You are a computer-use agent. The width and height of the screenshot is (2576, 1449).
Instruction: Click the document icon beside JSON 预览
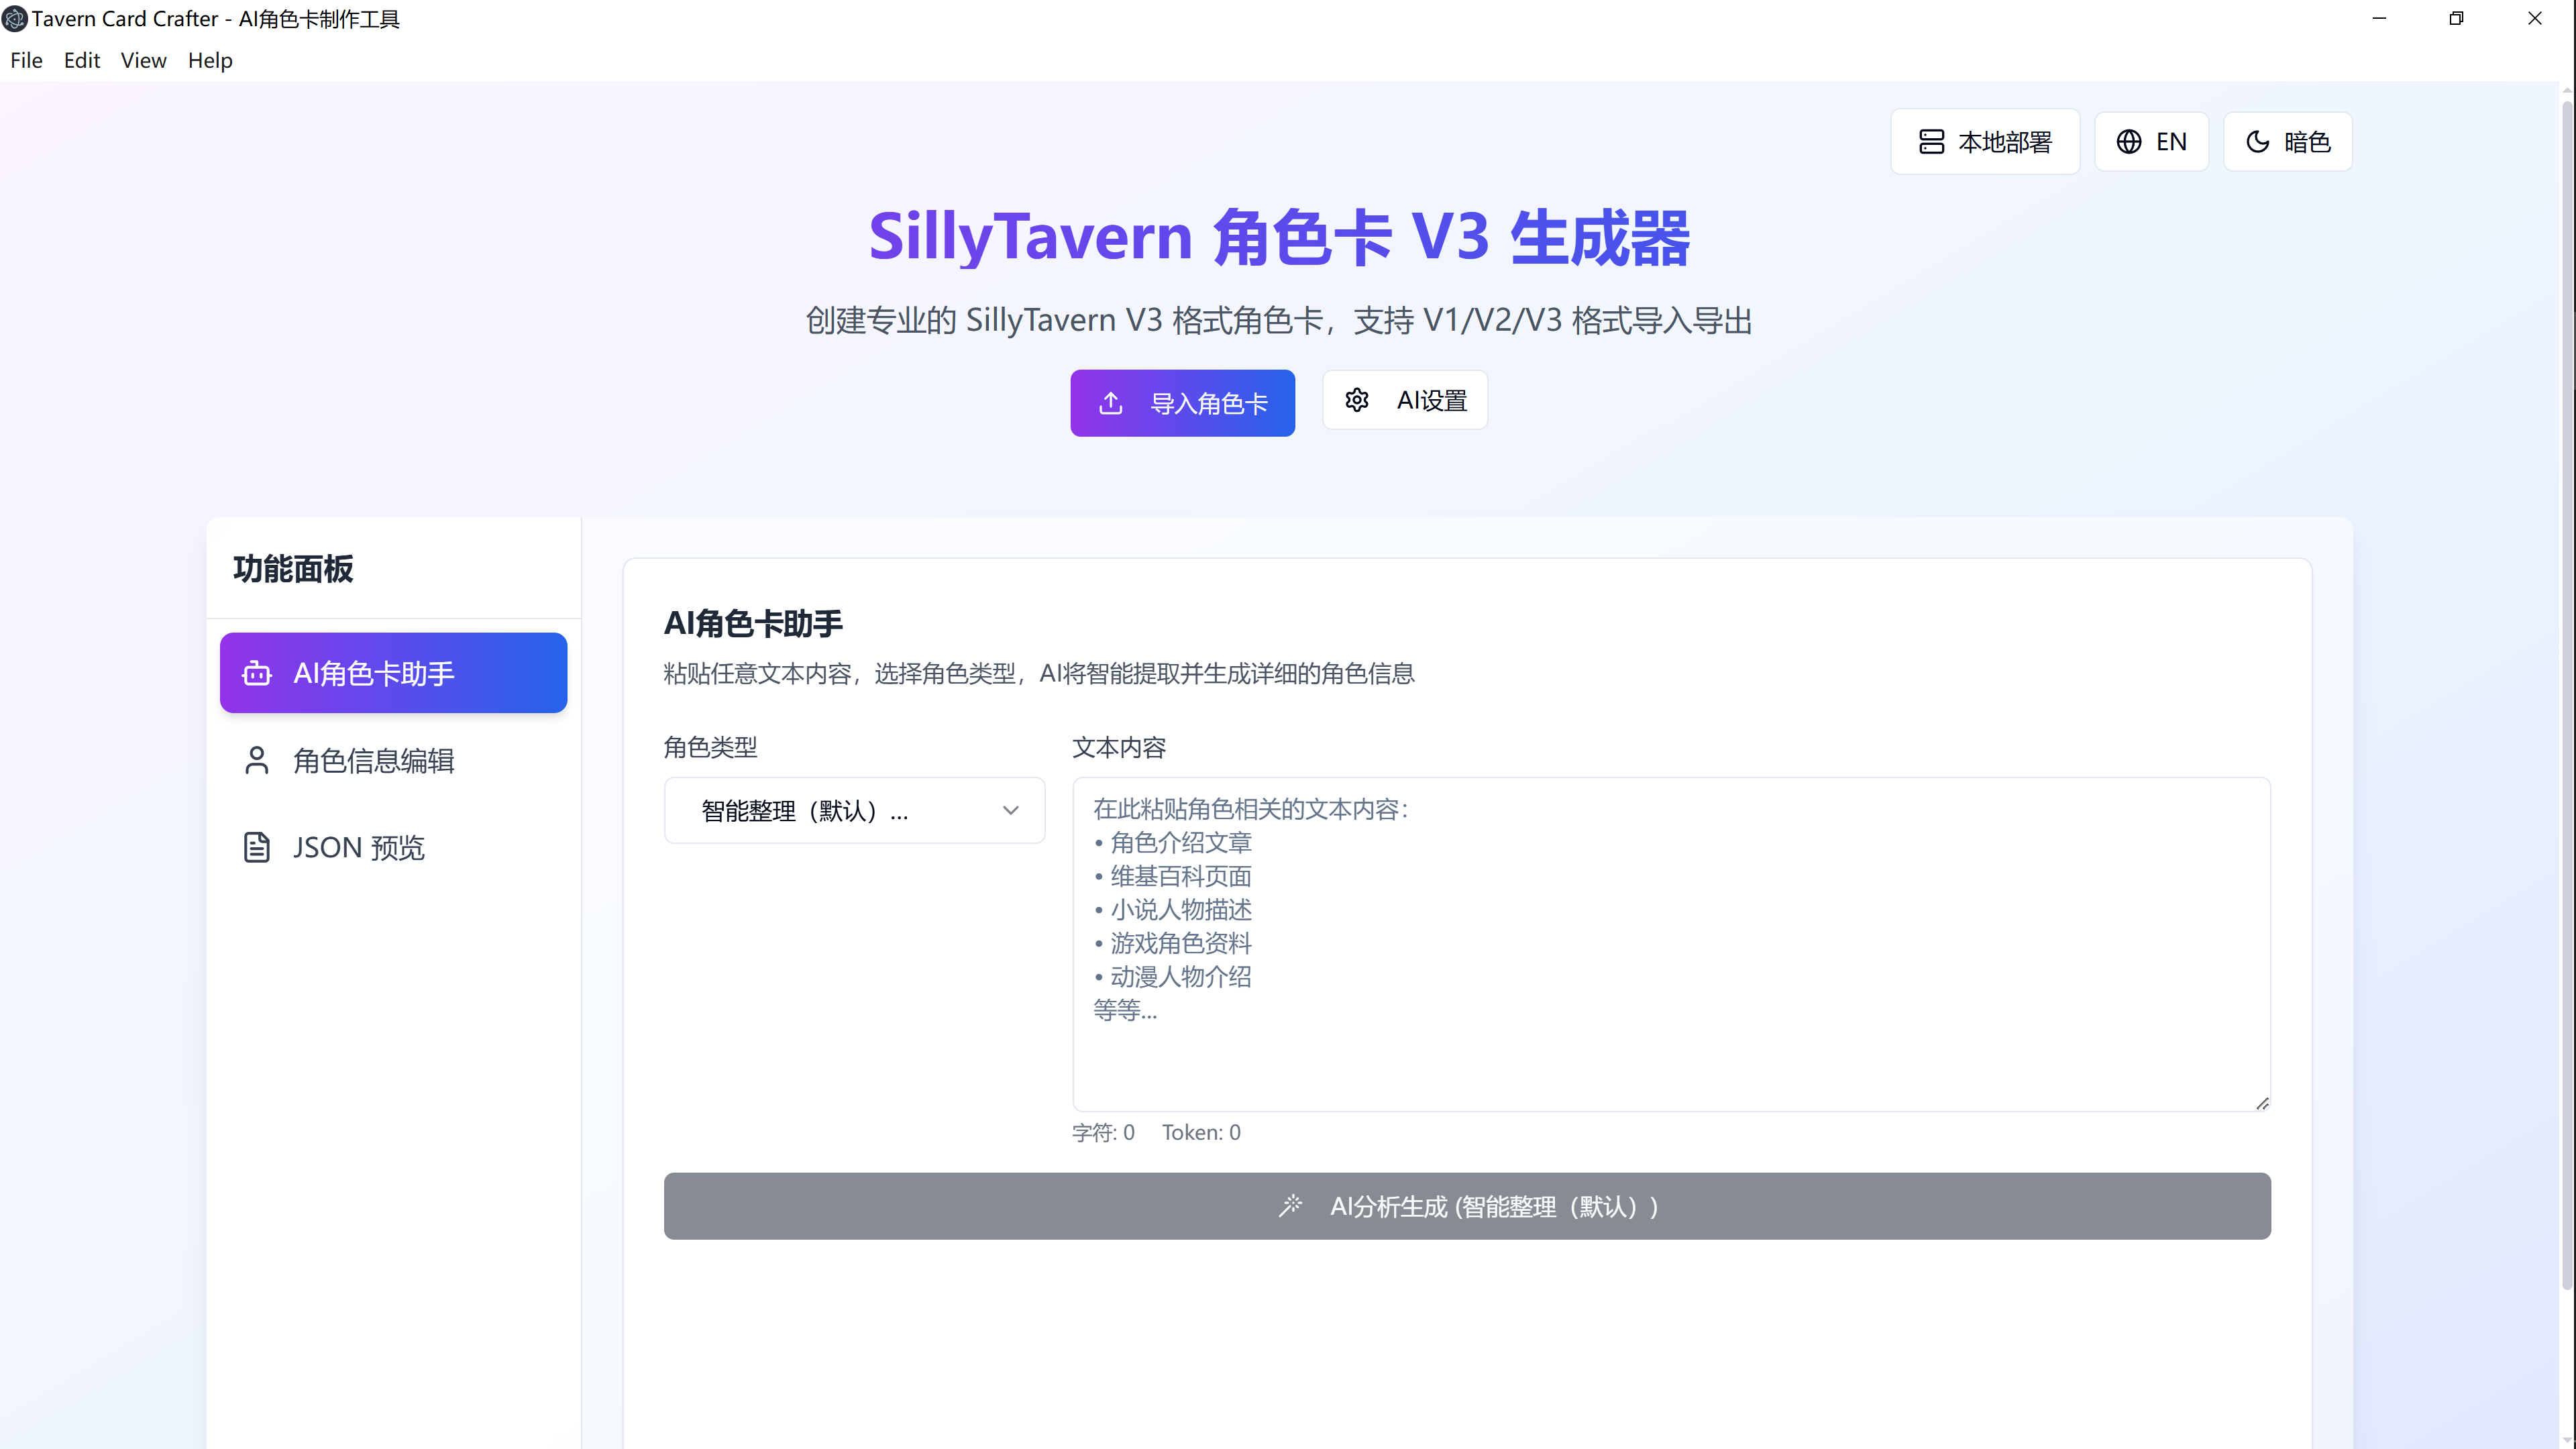coord(257,848)
